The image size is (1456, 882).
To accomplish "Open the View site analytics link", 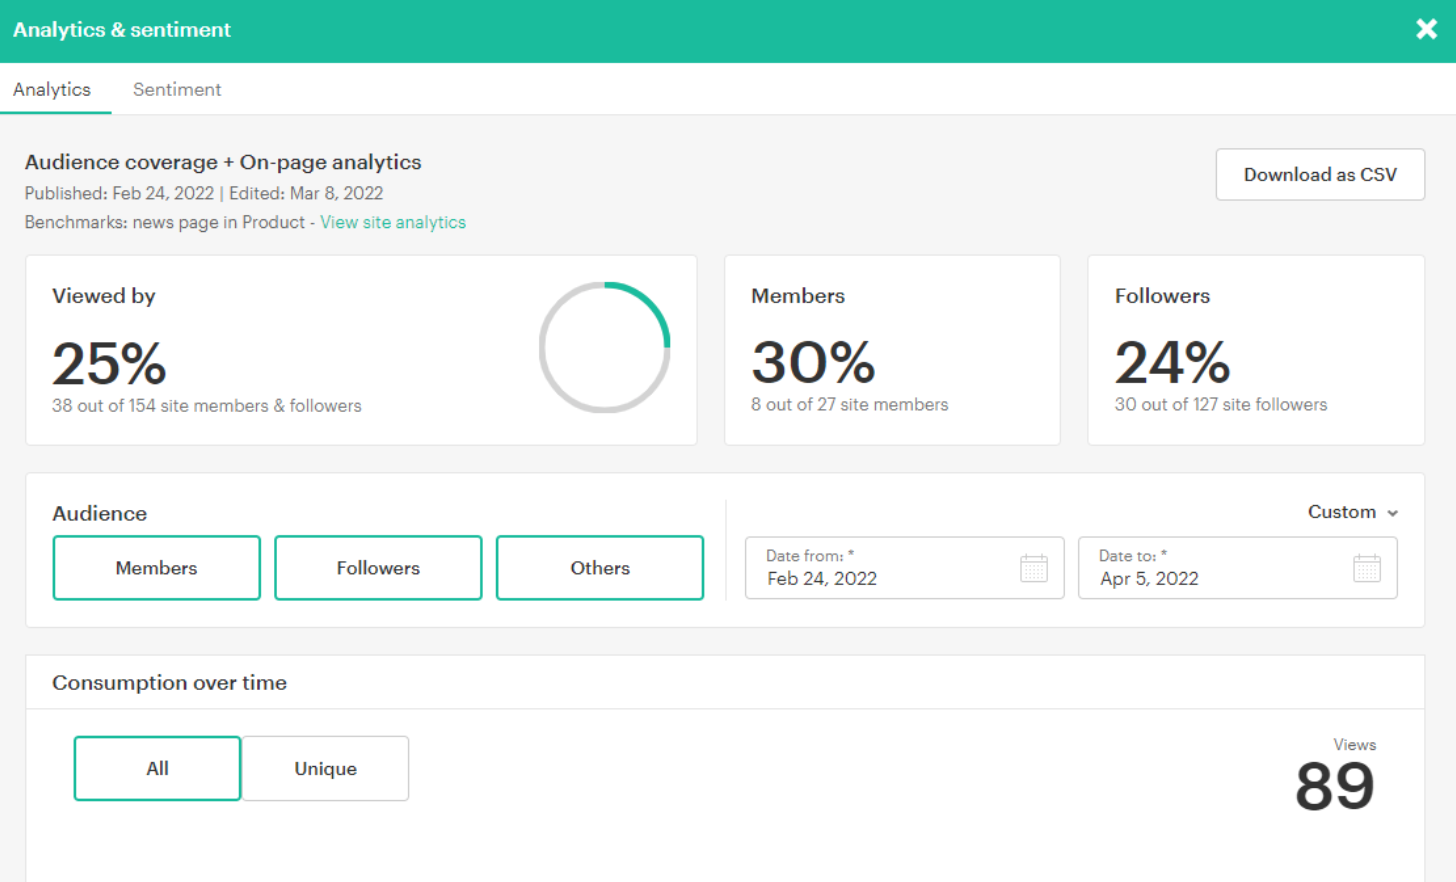I will click(x=393, y=222).
